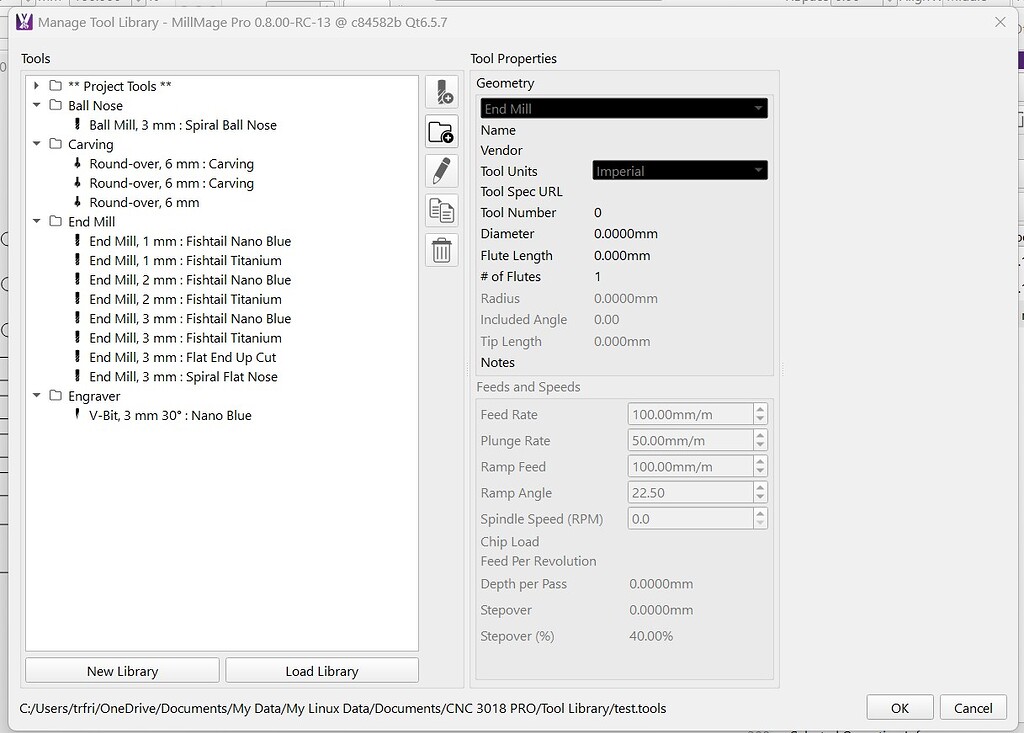The height and width of the screenshot is (733, 1024).
Task: Increase Feed Rate with up arrow
Action: (x=760, y=409)
